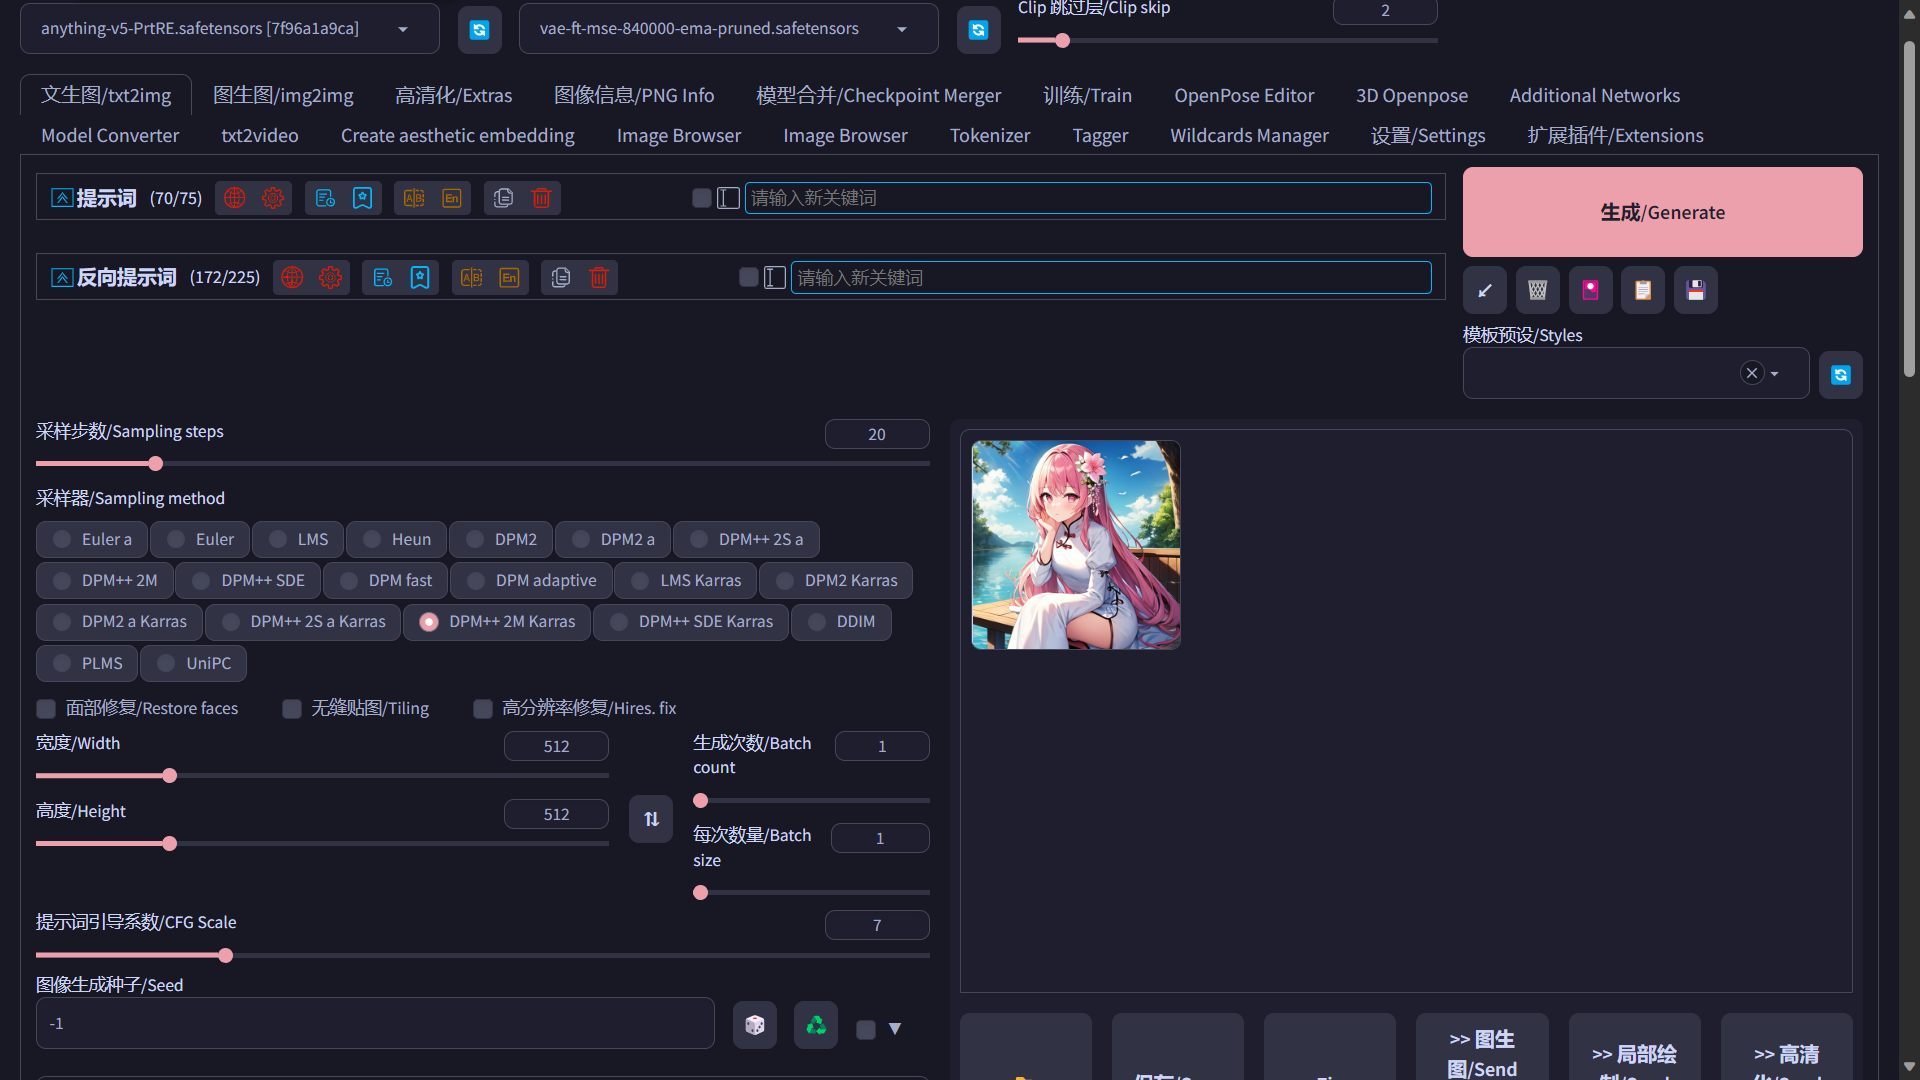This screenshot has width=1920, height=1080.
Task: Click the green recycle reuse seed icon
Action: click(x=816, y=1025)
